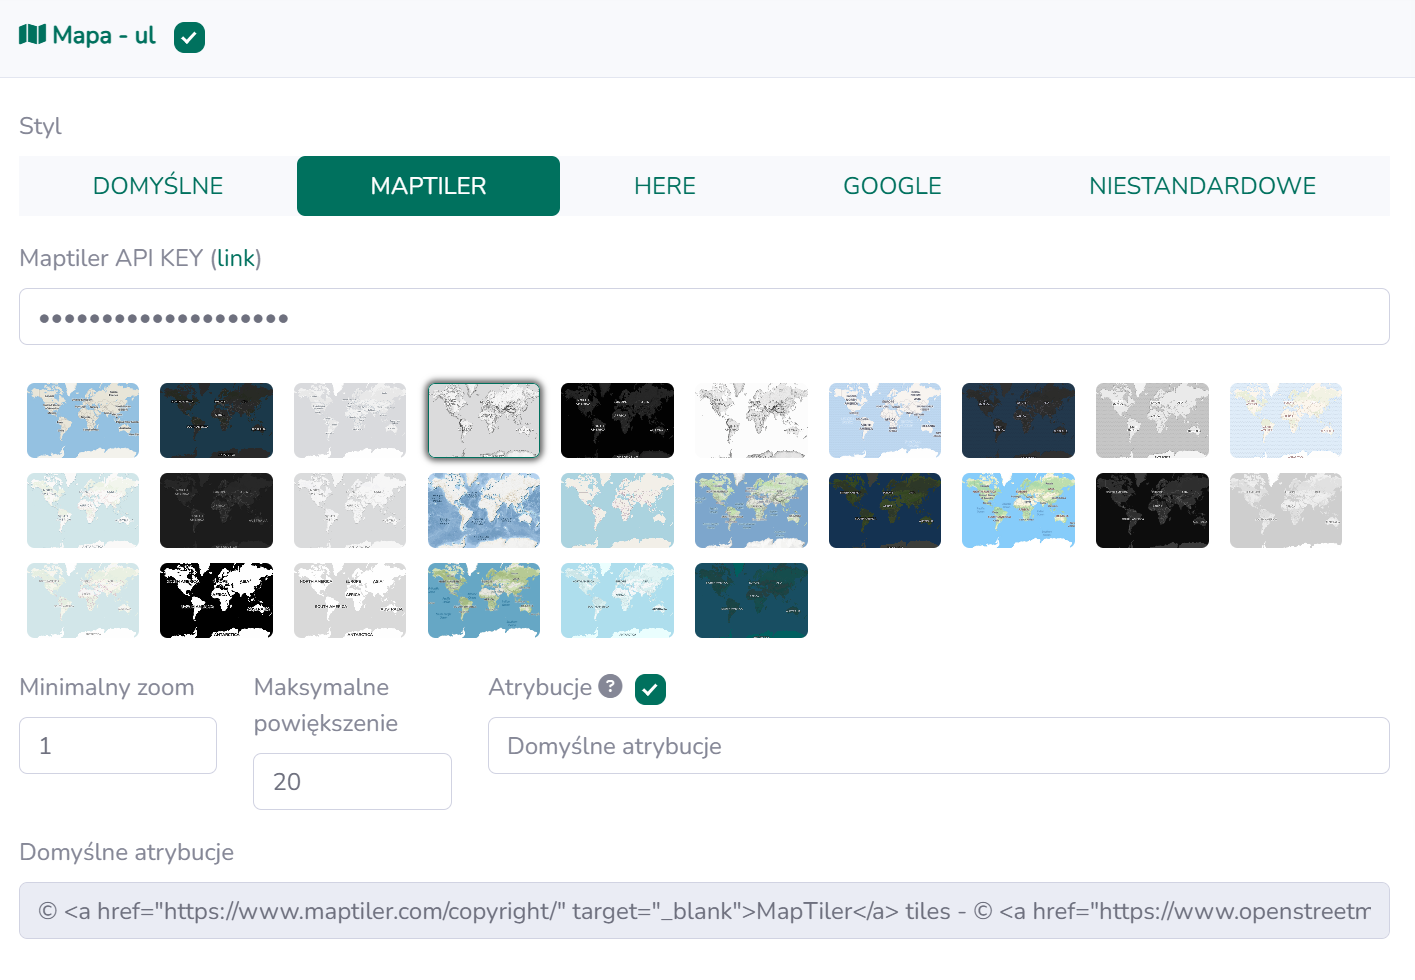Open the Maptiler API key link
This screenshot has width=1415, height=980.
[x=236, y=258]
